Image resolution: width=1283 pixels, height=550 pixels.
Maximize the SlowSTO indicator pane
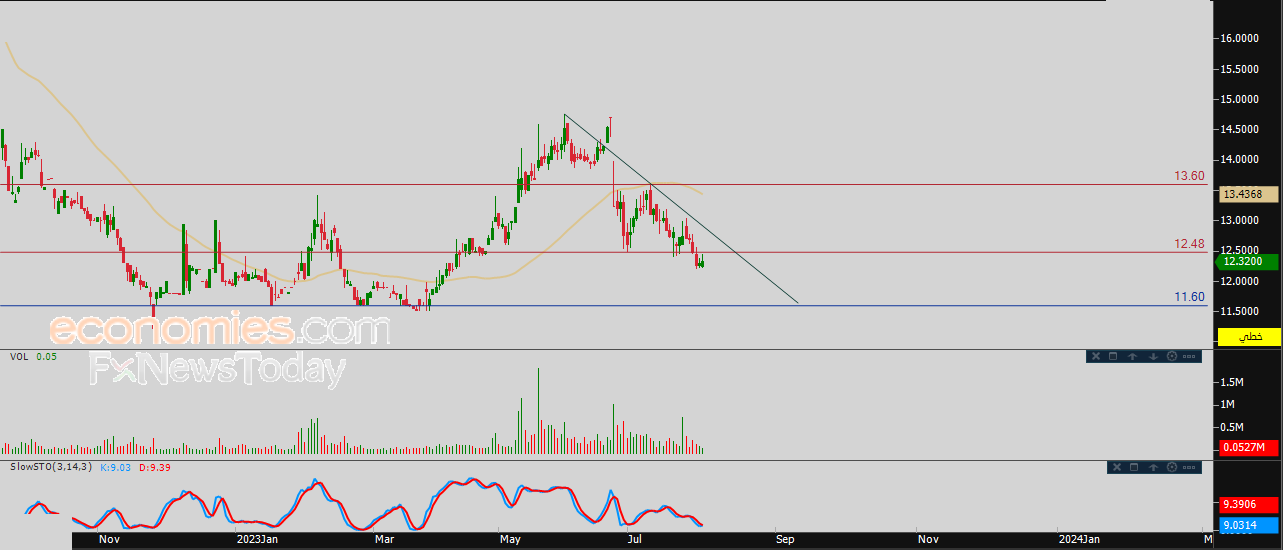(x=1134, y=467)
